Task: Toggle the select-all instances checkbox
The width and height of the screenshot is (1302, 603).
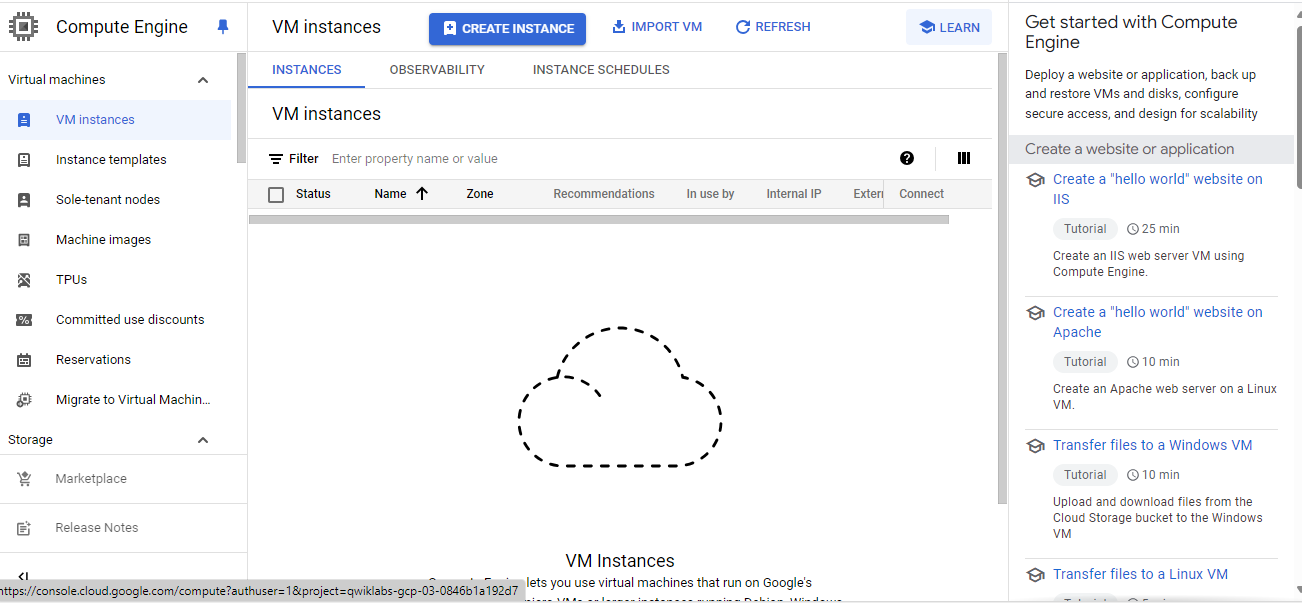Action: (276, 194)
